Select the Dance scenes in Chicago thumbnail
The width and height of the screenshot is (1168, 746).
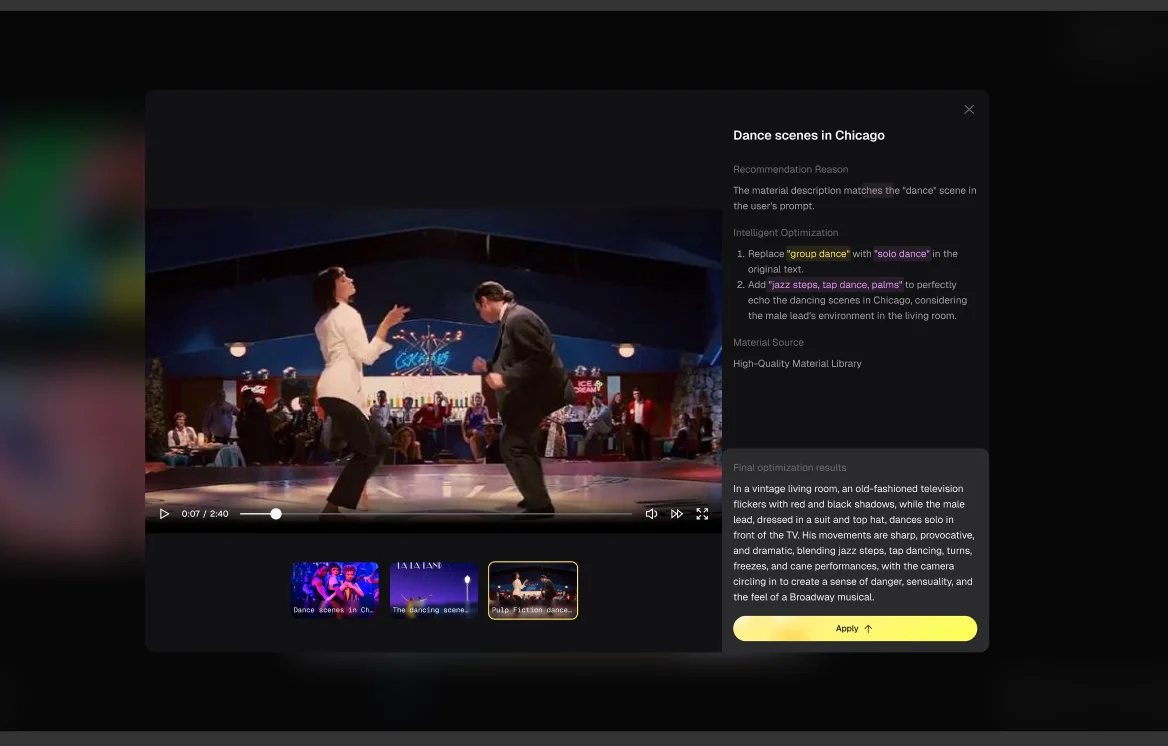click(335, 589)
